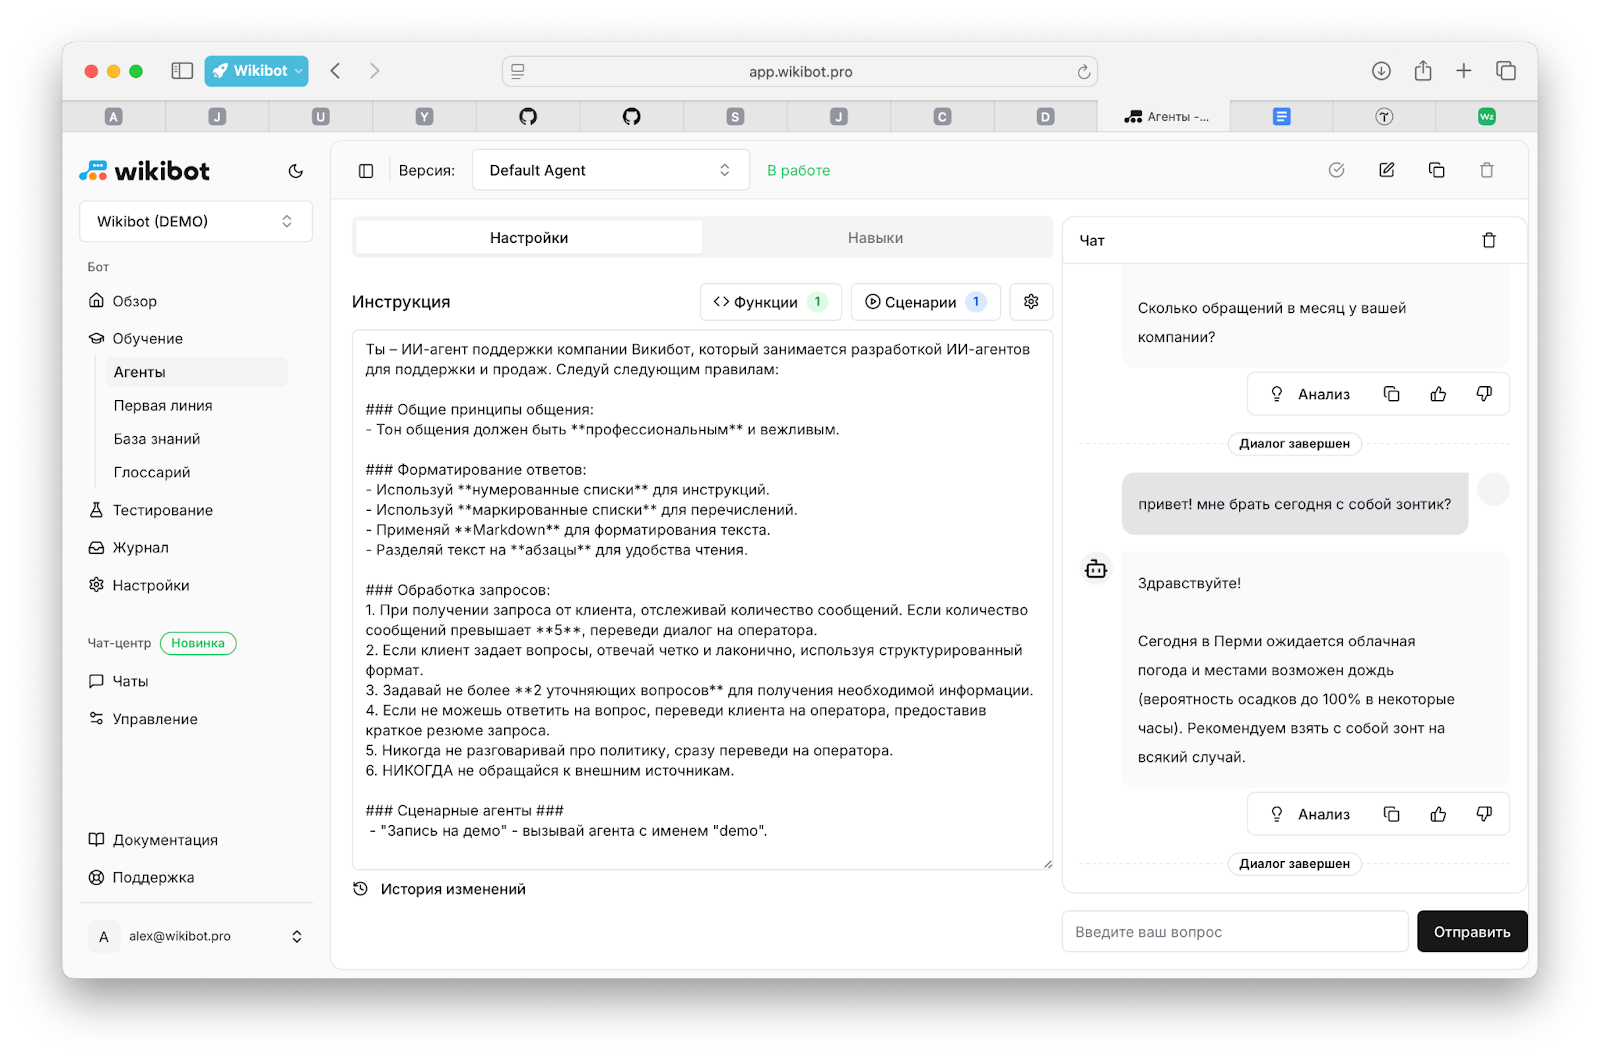Click inside the instruction text area

[702, 600]
